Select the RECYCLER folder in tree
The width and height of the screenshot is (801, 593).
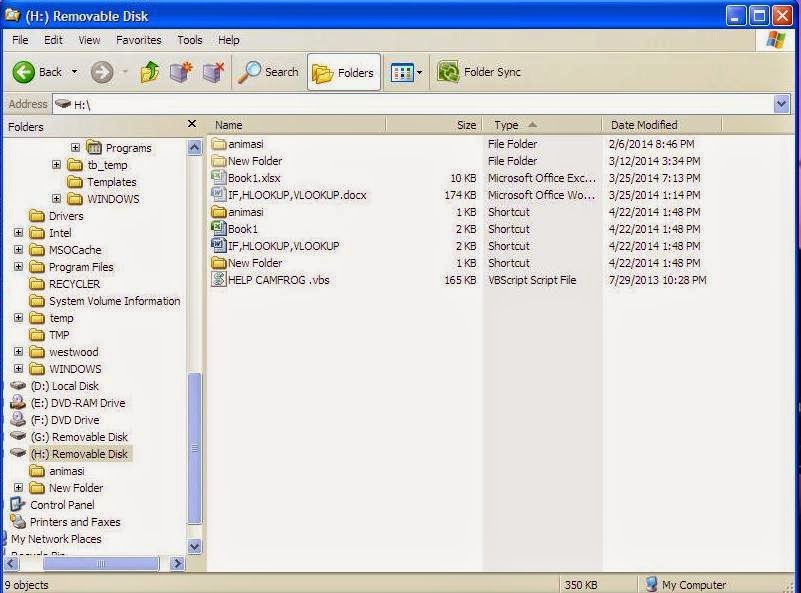pos(64,284)
